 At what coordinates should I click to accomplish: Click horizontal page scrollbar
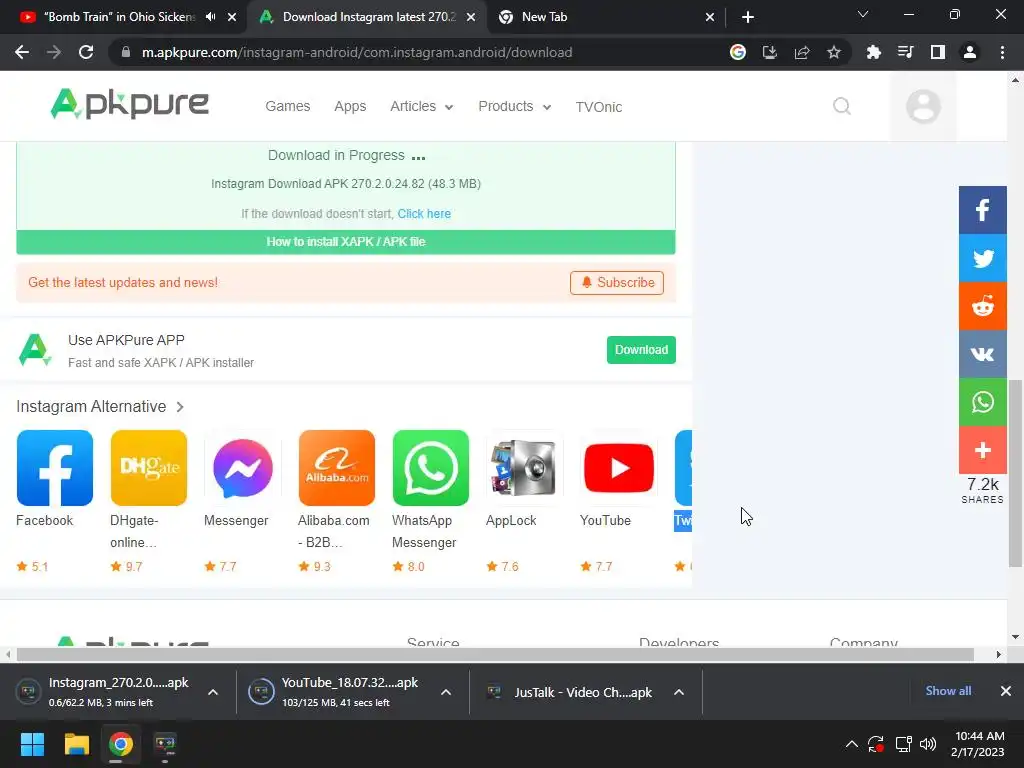[495, 654]
